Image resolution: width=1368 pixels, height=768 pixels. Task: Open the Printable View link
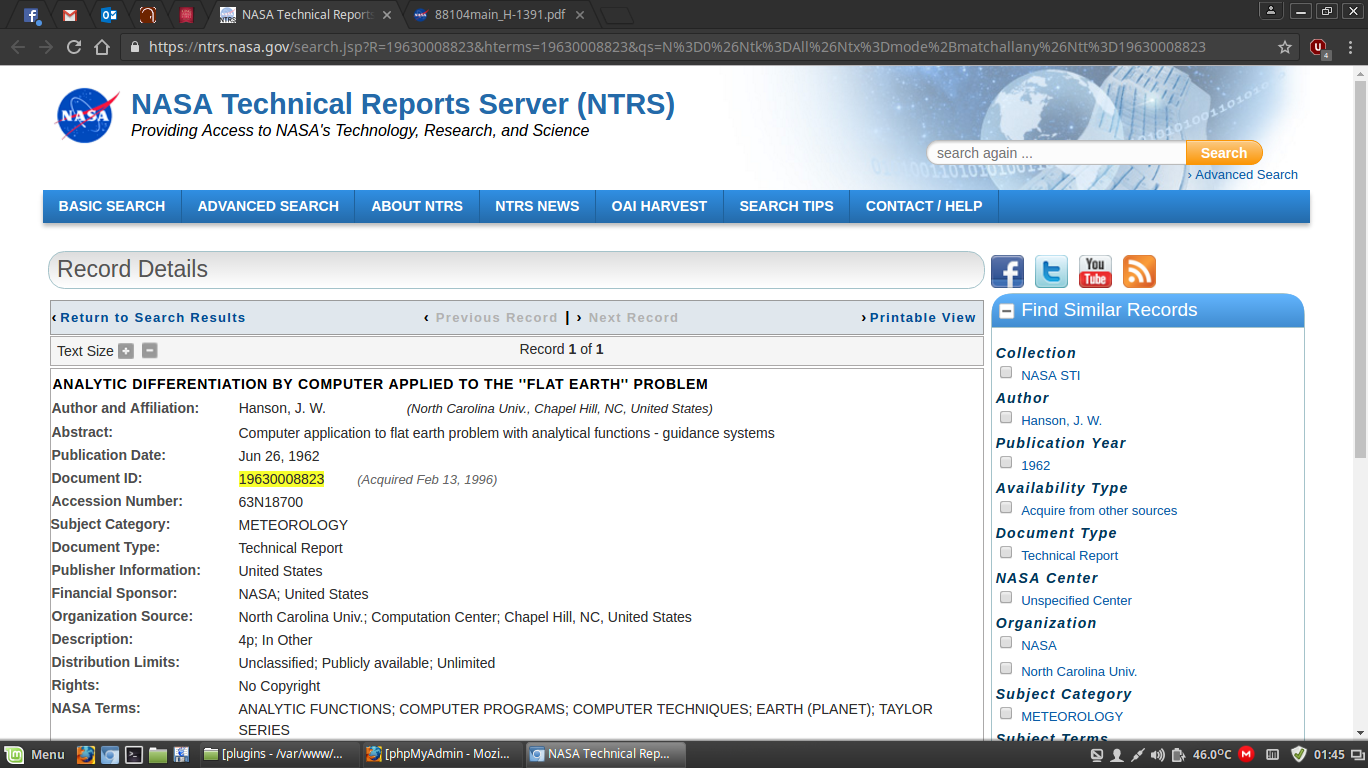click(922, 318)
